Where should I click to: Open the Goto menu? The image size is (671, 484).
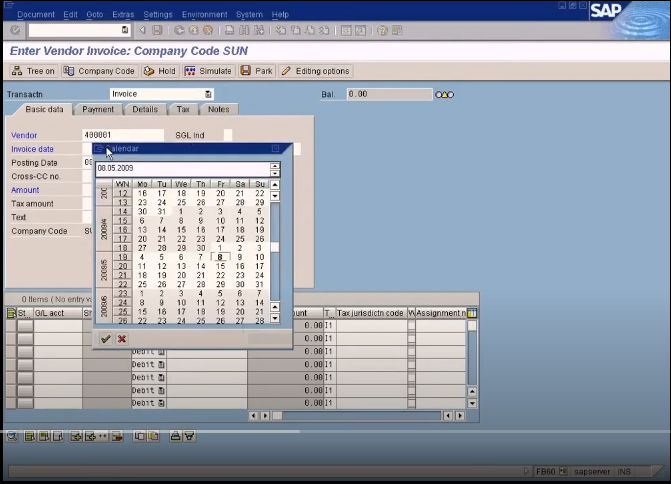click(95, 15)
